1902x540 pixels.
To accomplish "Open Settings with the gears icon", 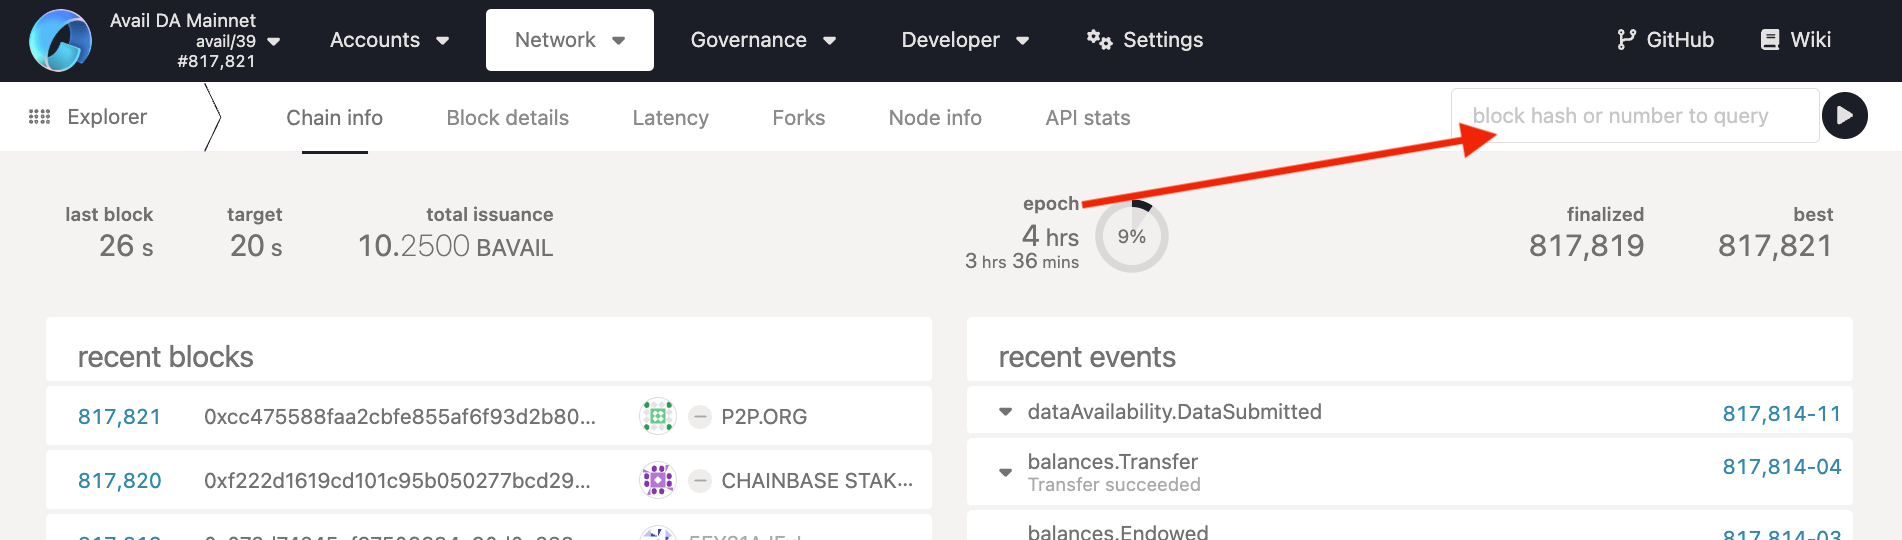I will coord(1144,40).
